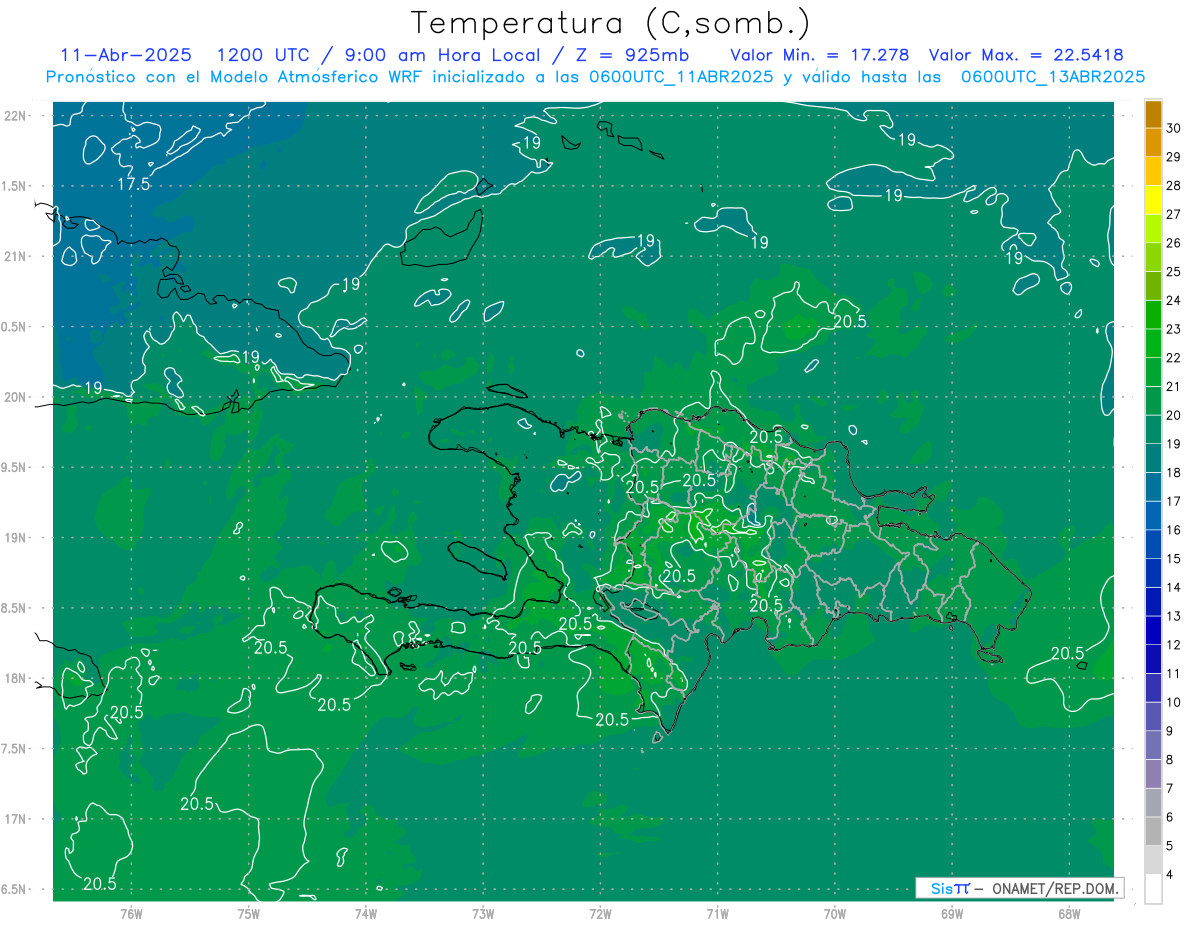This screenshot has width=1200, height=927.
Task: Click the colorbar value "23"
Action: coord(1174,329)
